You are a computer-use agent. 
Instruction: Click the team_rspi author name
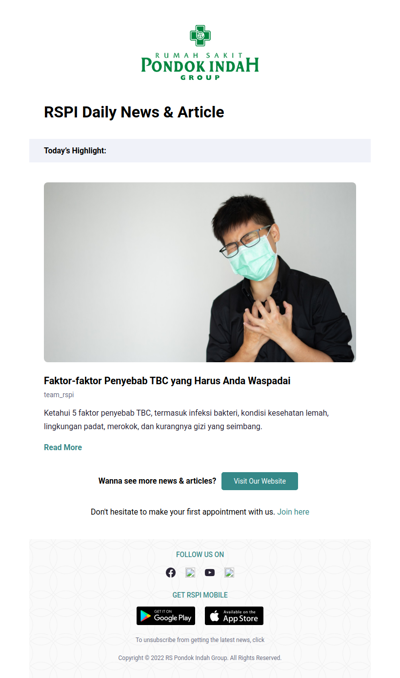59,394
